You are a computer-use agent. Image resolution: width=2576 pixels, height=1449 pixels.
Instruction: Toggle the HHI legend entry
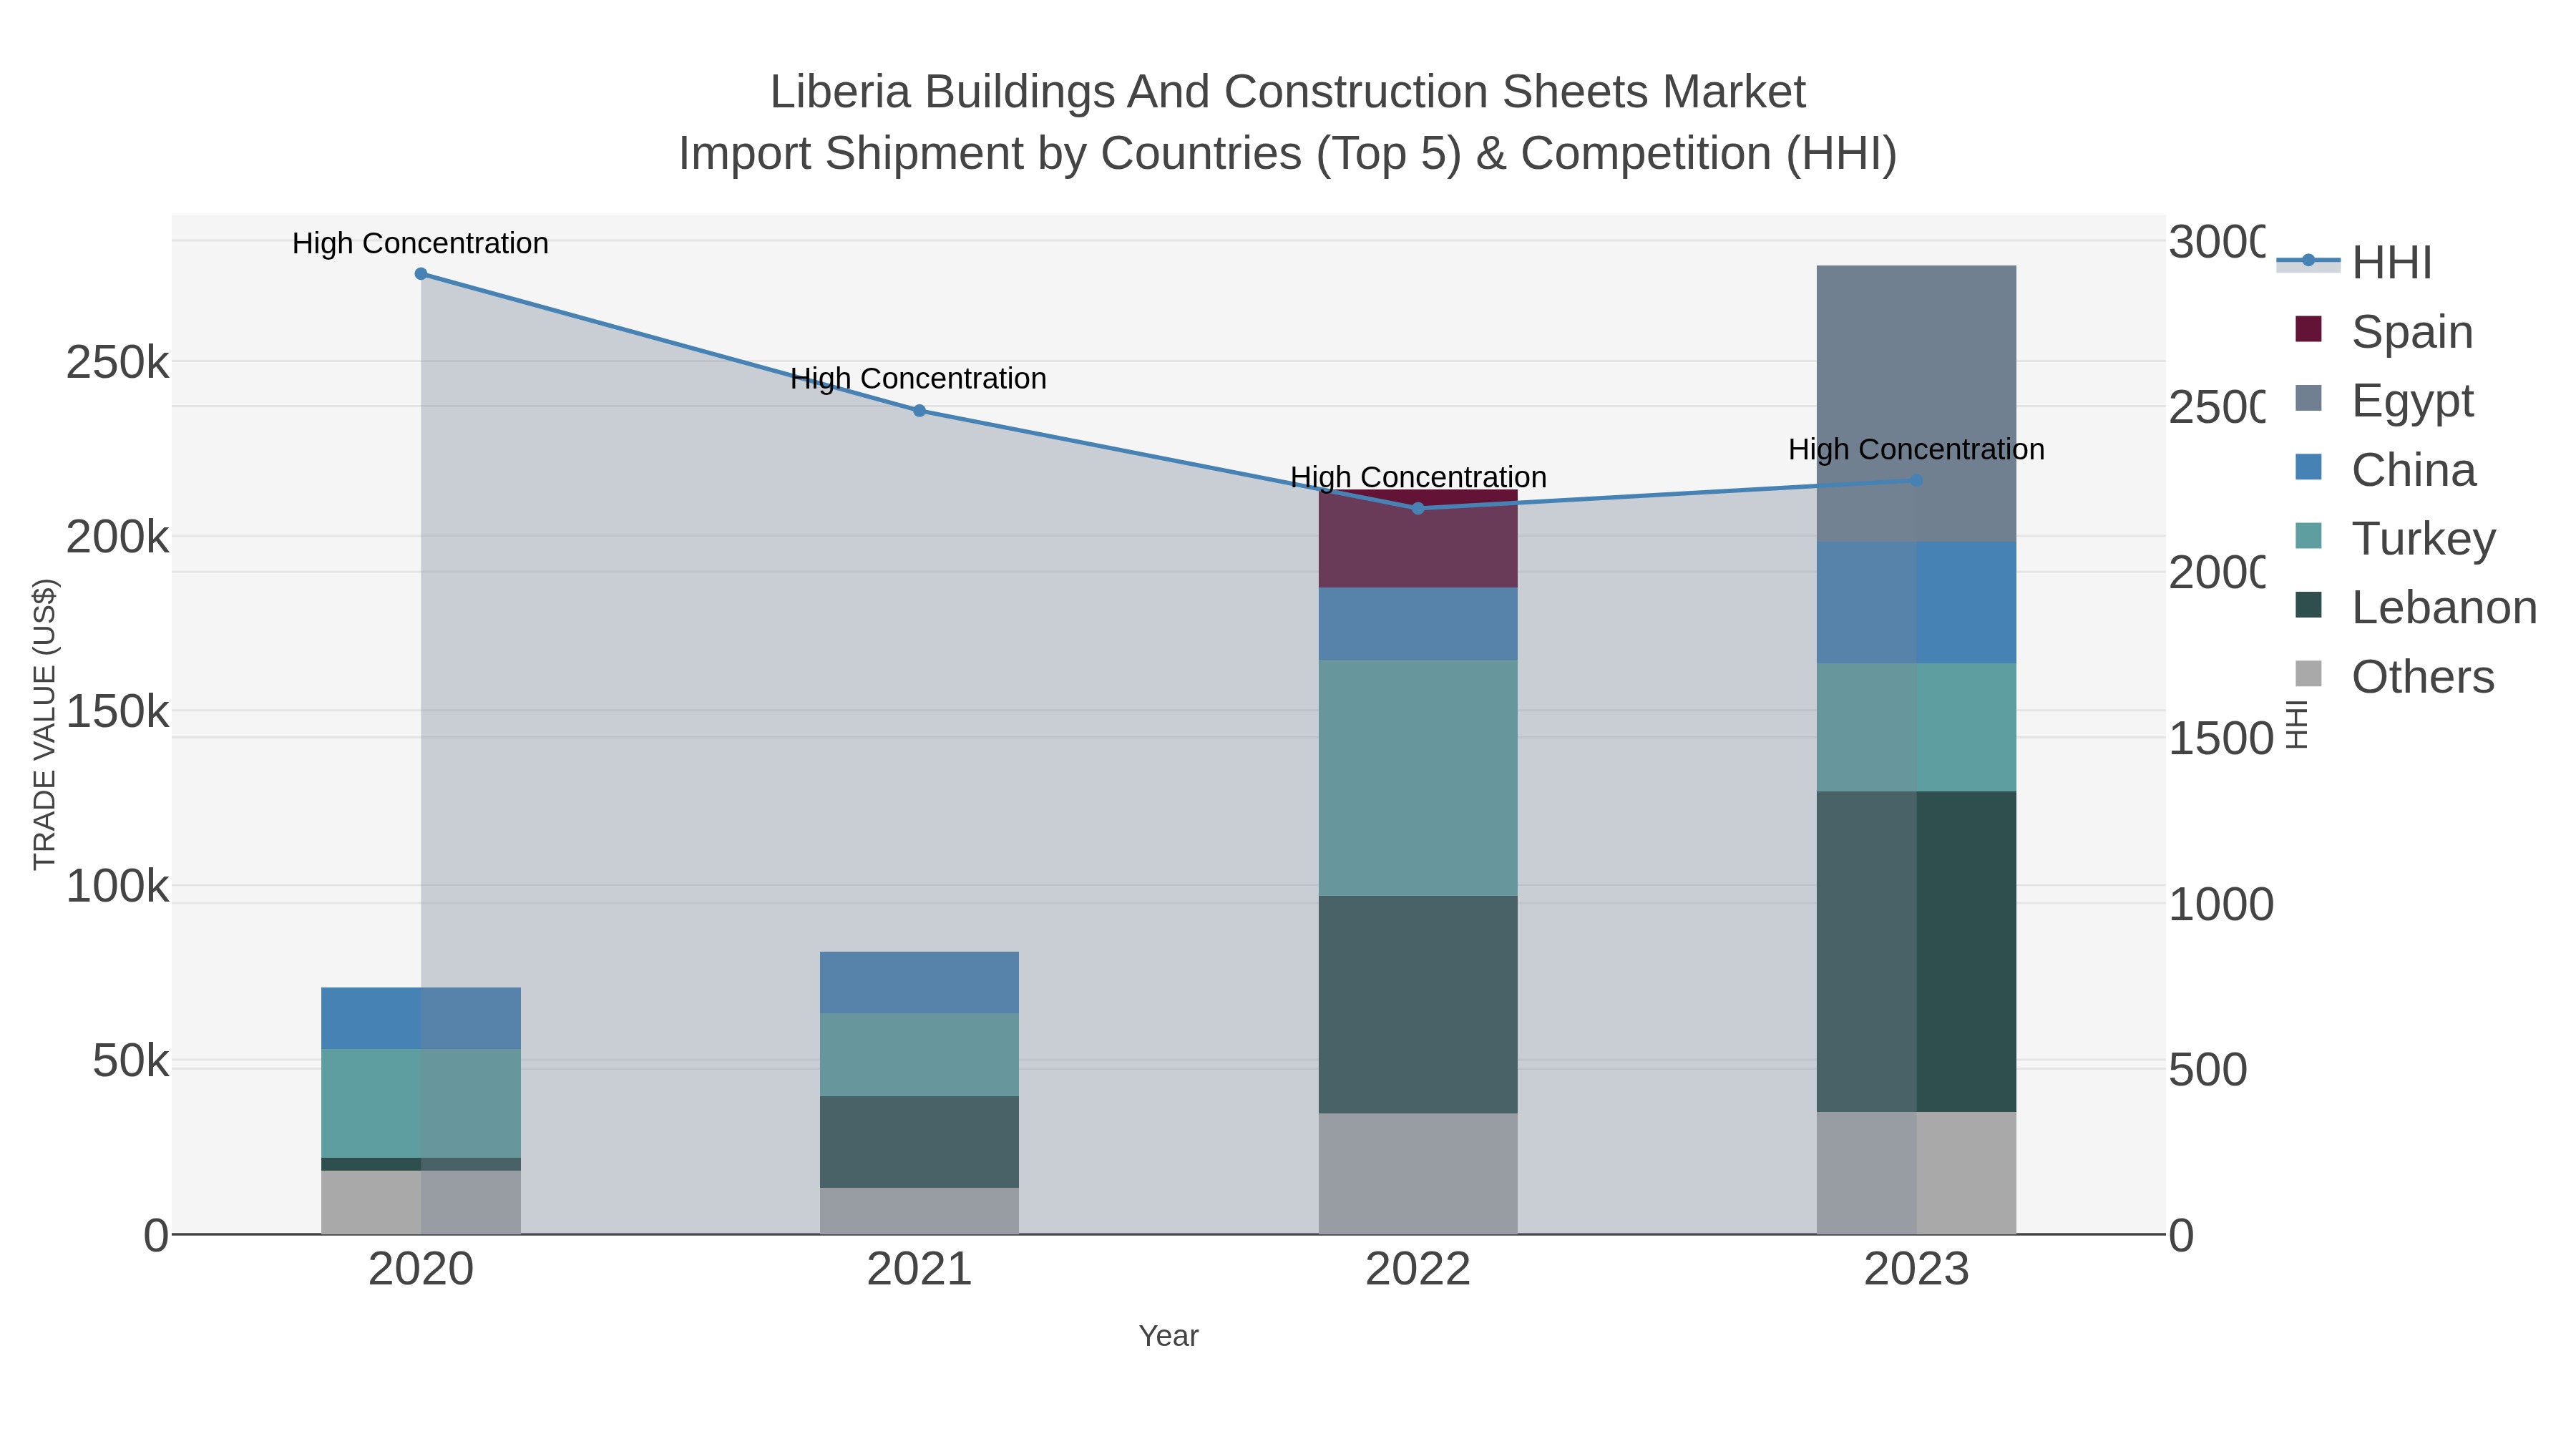click(2354, 262)
